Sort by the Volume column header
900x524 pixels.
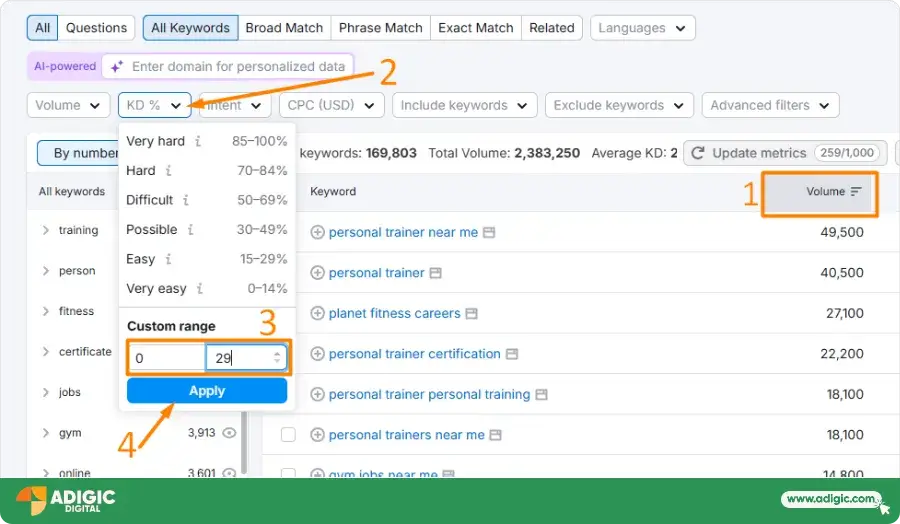820,192
